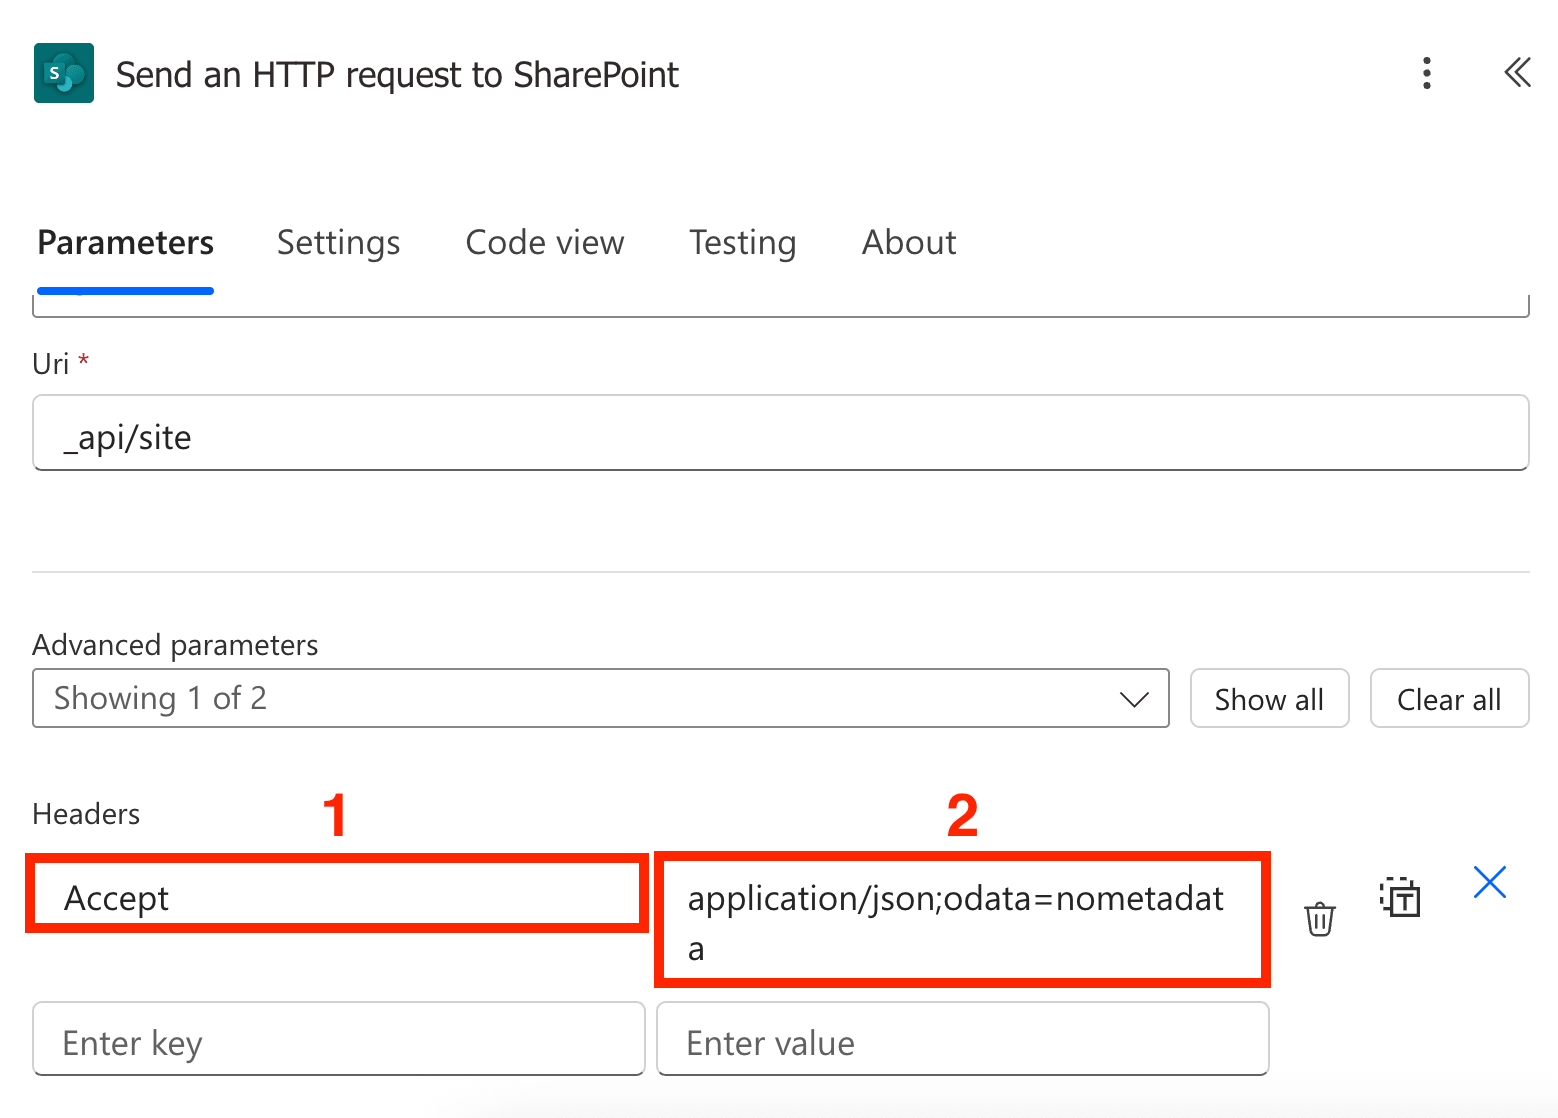Delete the Accept header row

click(1320, 918)
